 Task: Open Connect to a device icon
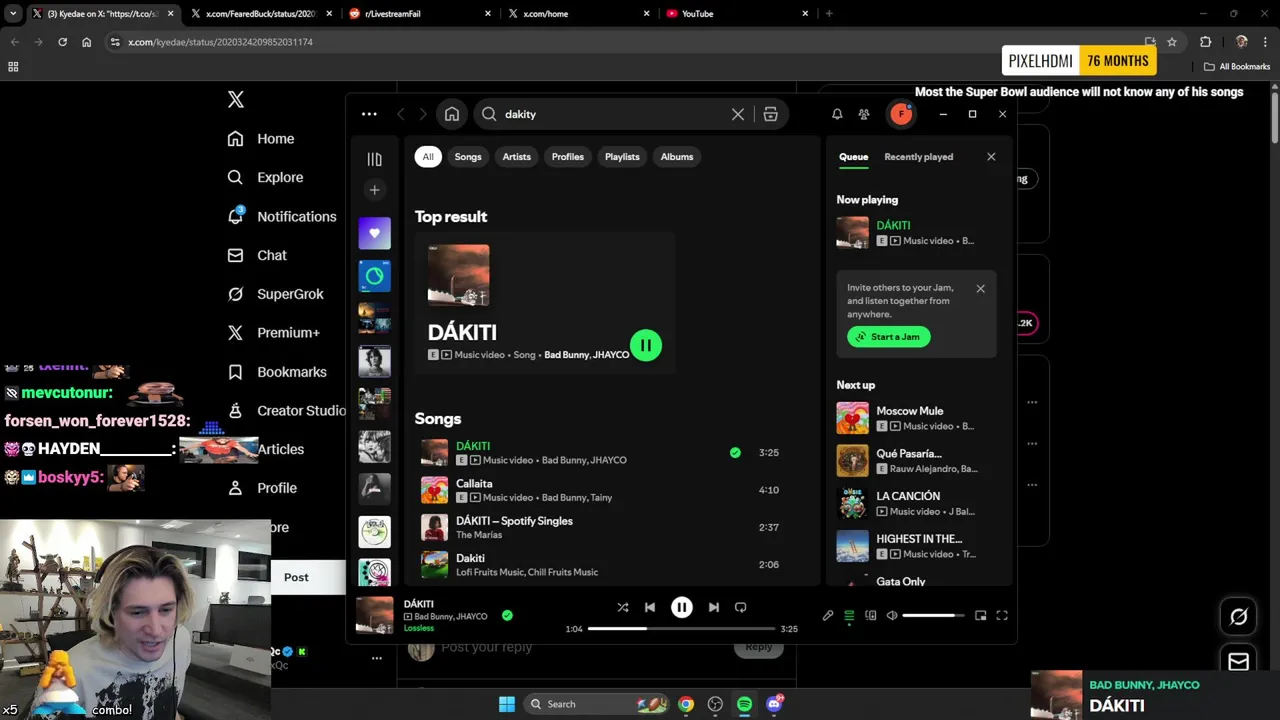click(x=870, y=616)
